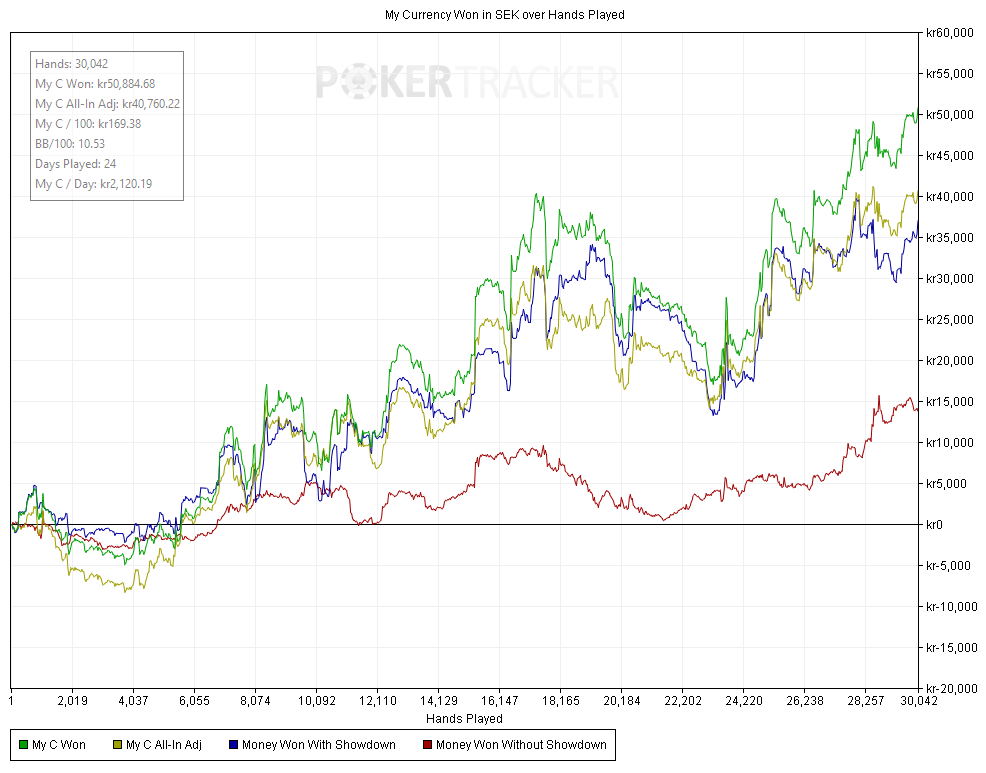Click the kr0 y-axis label

[937, 525]
